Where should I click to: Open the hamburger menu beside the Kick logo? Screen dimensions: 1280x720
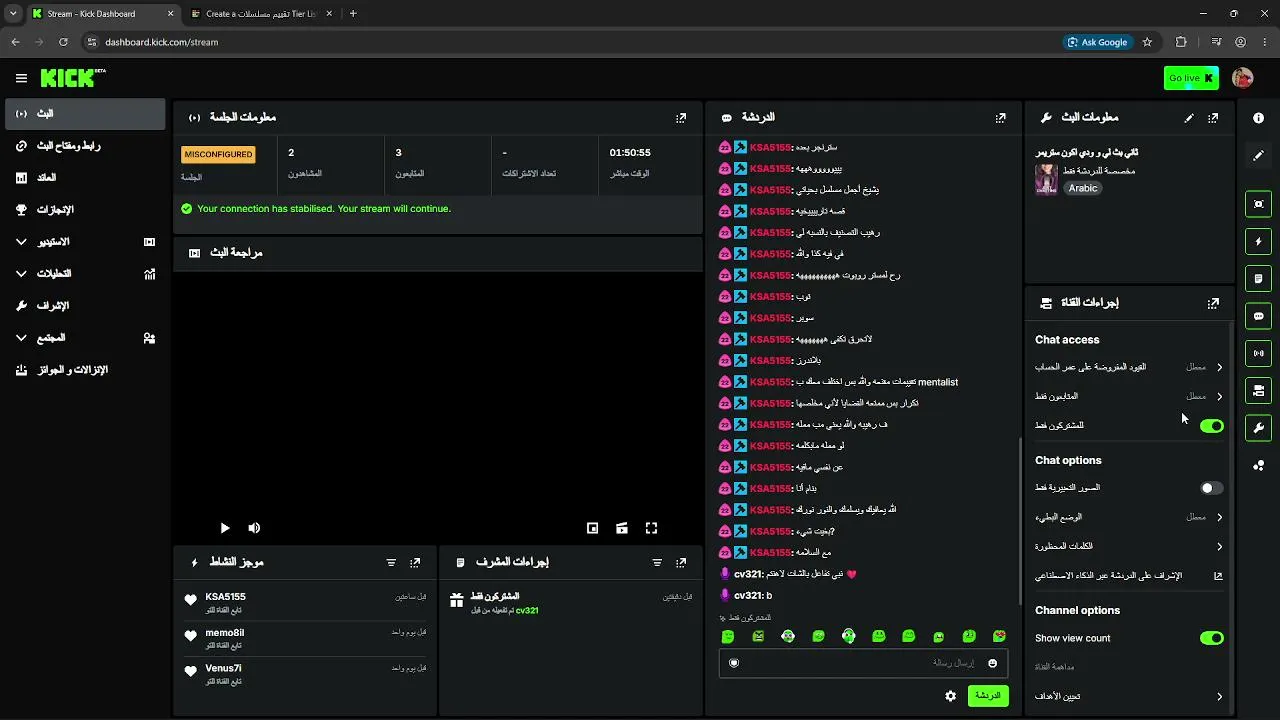(21, 78)
